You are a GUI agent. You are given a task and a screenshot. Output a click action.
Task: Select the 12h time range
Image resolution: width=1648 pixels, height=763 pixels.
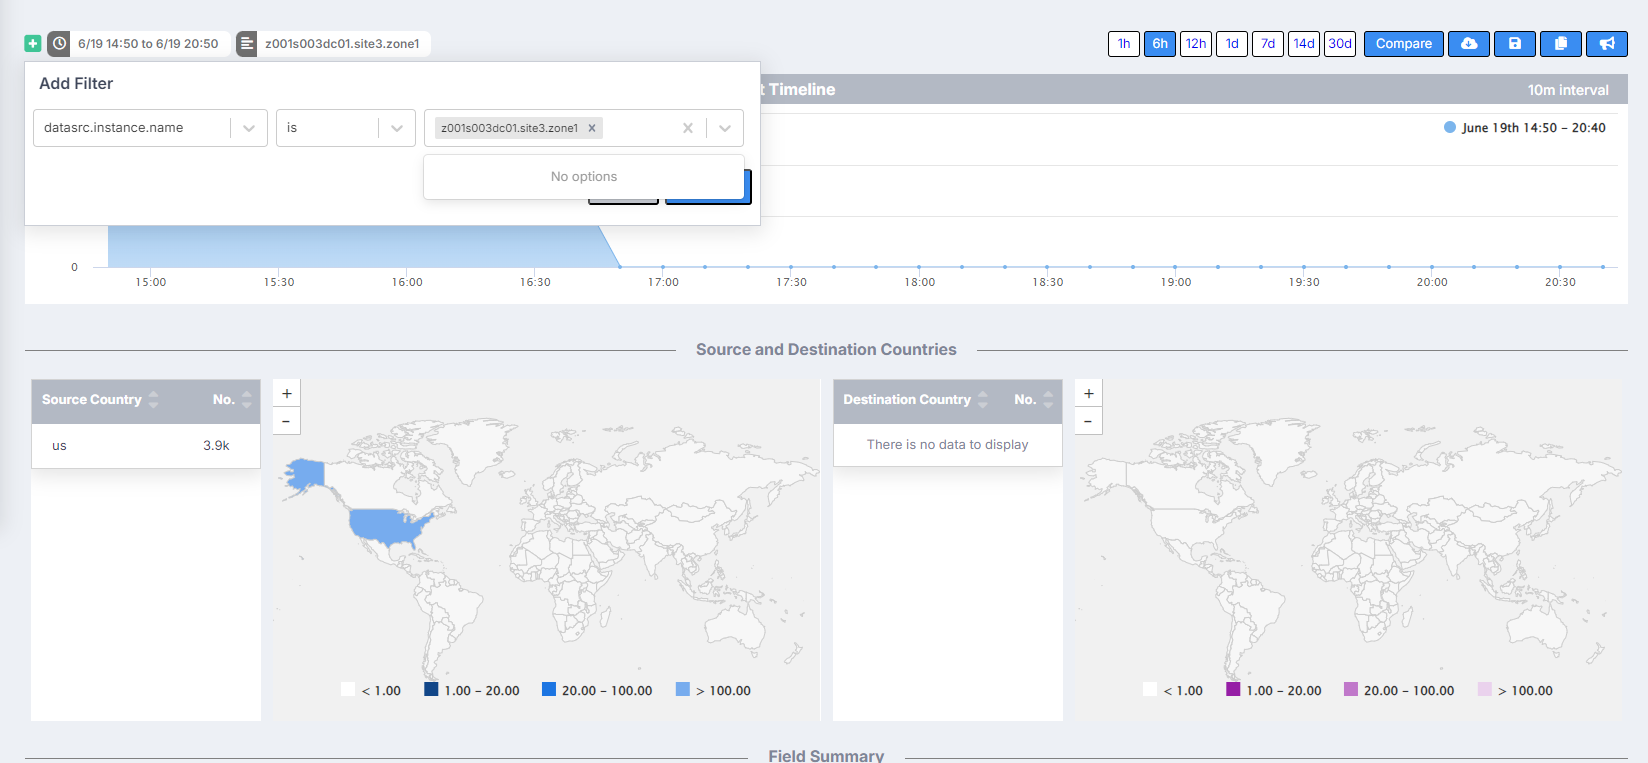[1196, 44]
